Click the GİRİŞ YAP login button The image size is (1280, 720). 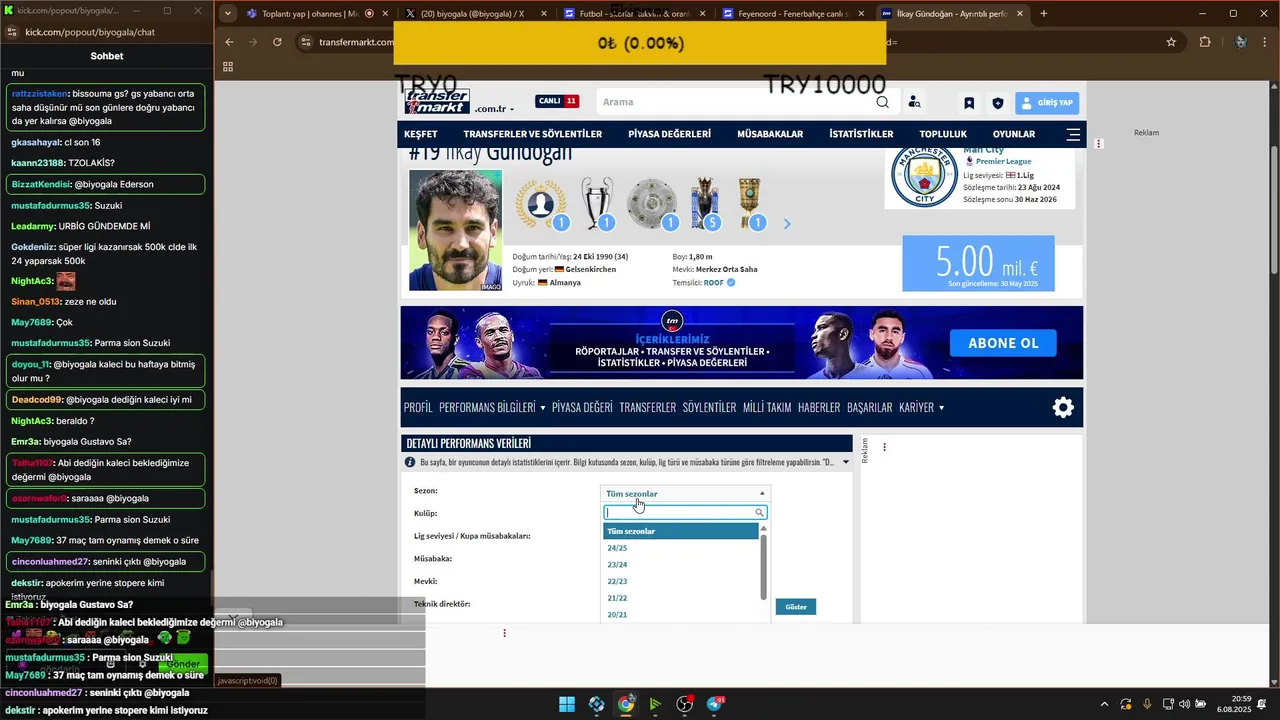pyautogui.click(x=1047, y=103)
